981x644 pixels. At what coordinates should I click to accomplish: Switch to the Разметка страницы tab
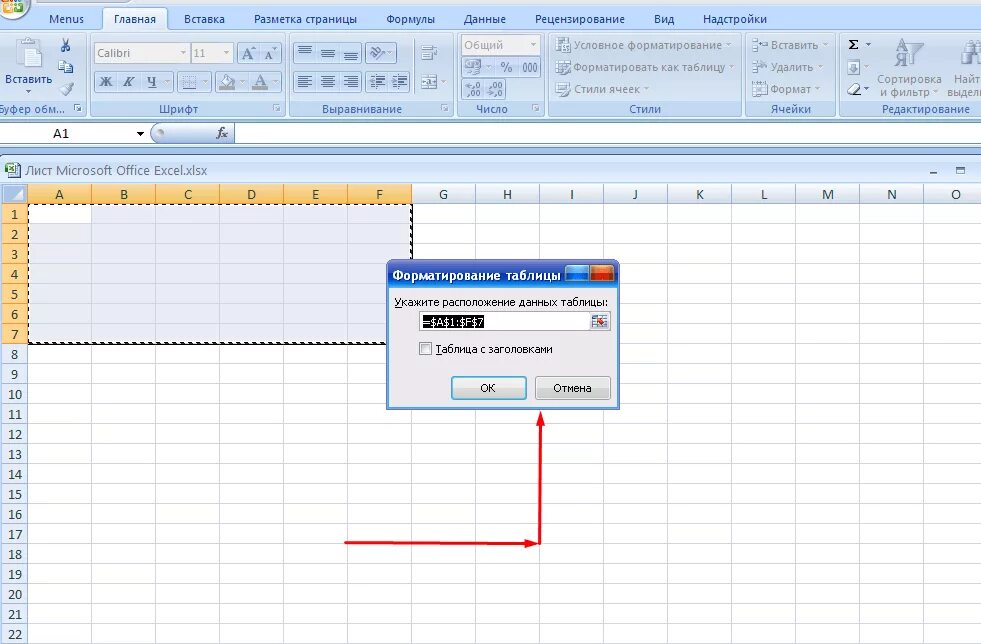pos(305,19)
